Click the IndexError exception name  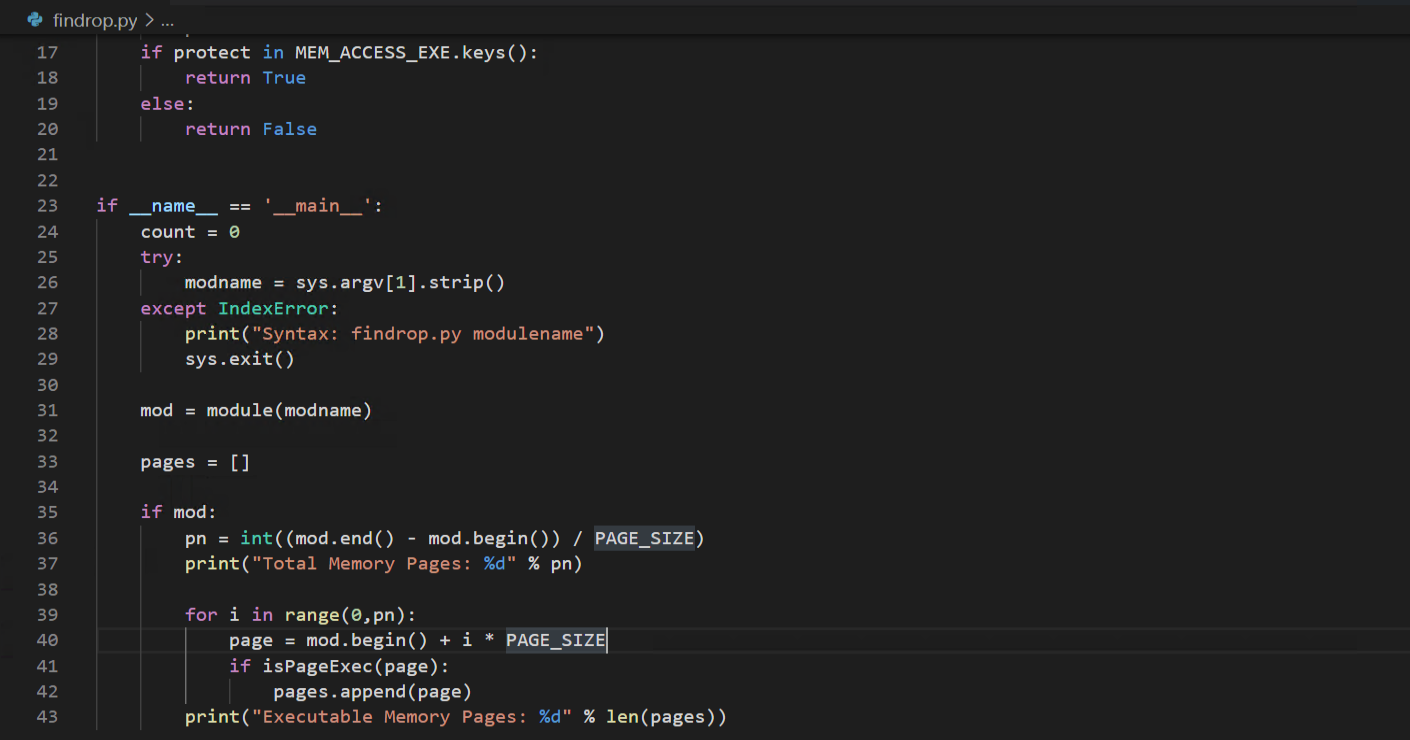coord(273,308)
